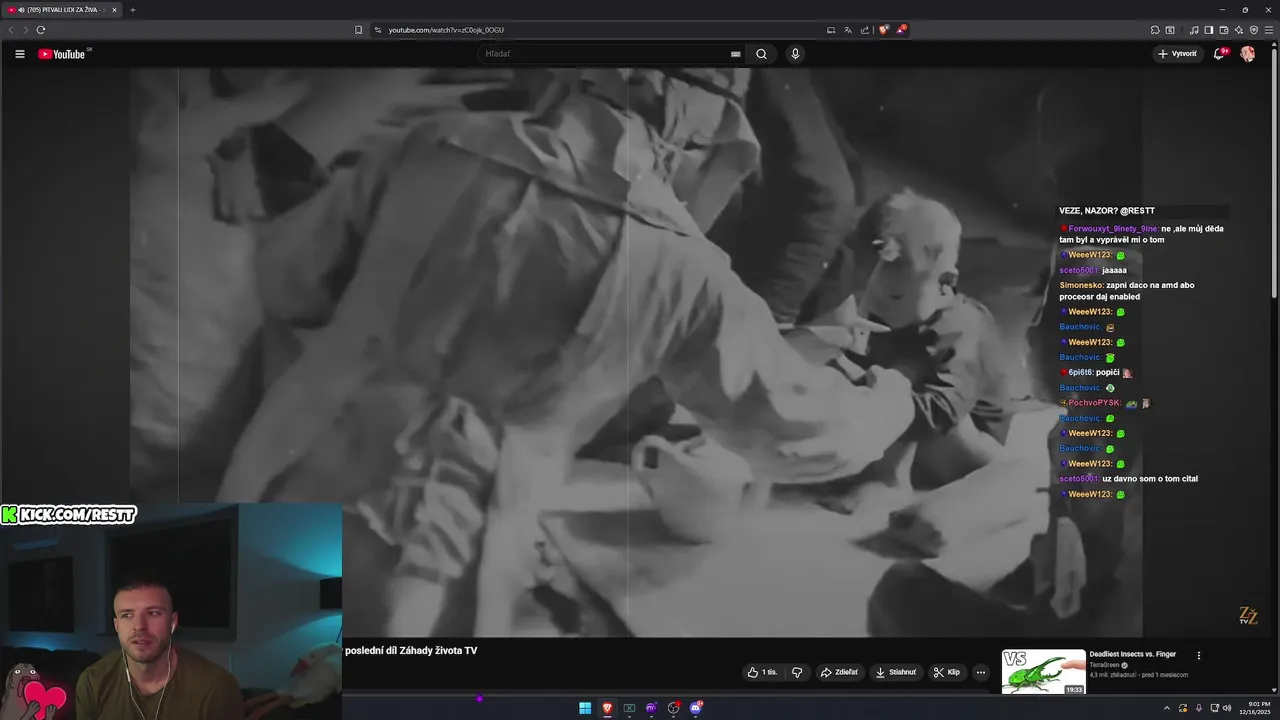
Task: Open YouTube notifications bell
Action: point(1219,54)
